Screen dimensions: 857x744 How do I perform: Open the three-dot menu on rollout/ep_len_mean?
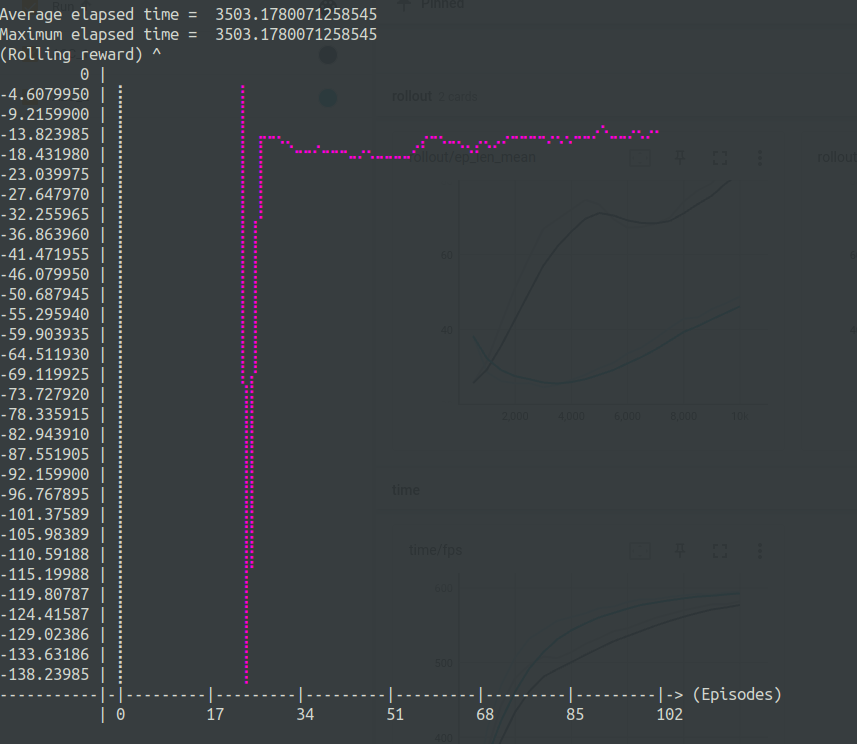point(759,157)
